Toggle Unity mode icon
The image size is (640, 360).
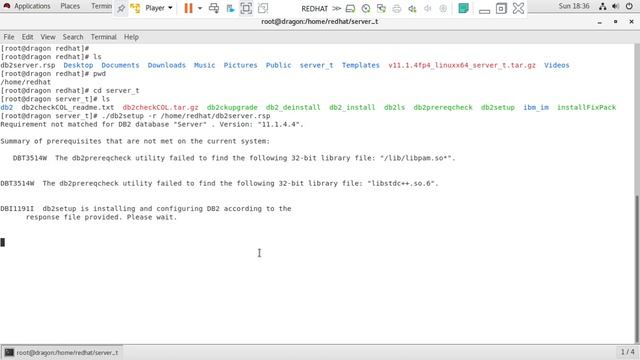[x=263, y=8]
